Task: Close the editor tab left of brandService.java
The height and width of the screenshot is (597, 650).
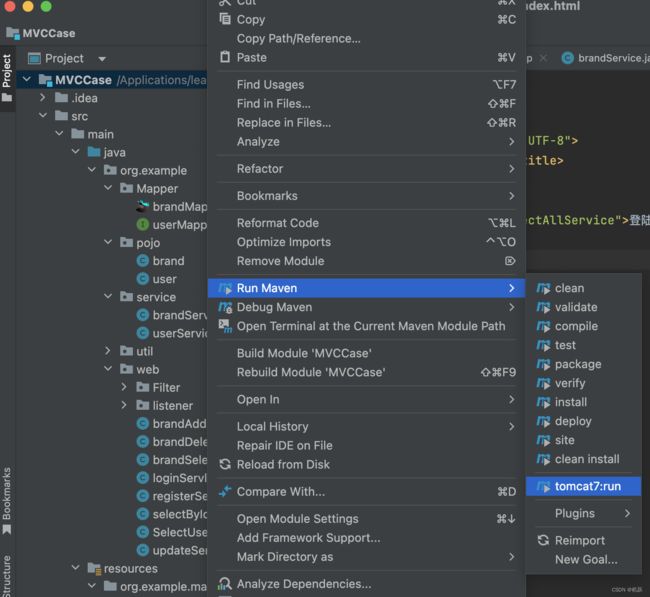Action: [x=543, y=58]
